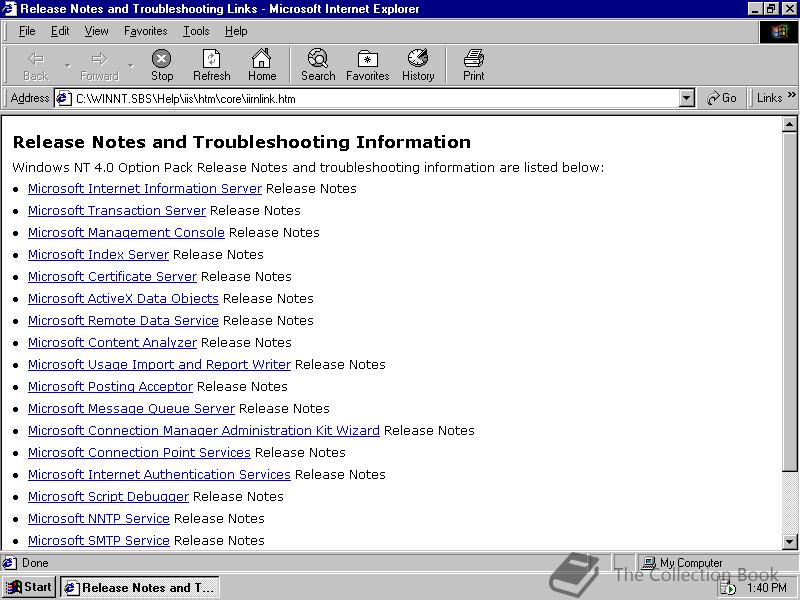
Task: Click the Links toolbar label
Action: click(x=769, y=97)
